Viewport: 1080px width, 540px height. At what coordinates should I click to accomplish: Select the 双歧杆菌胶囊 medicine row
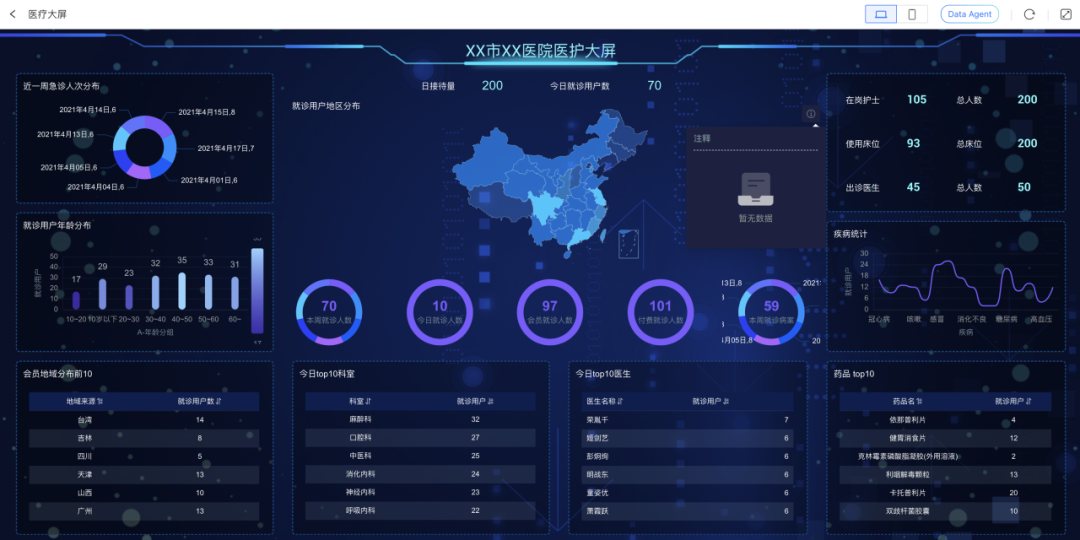pos(945,511)
